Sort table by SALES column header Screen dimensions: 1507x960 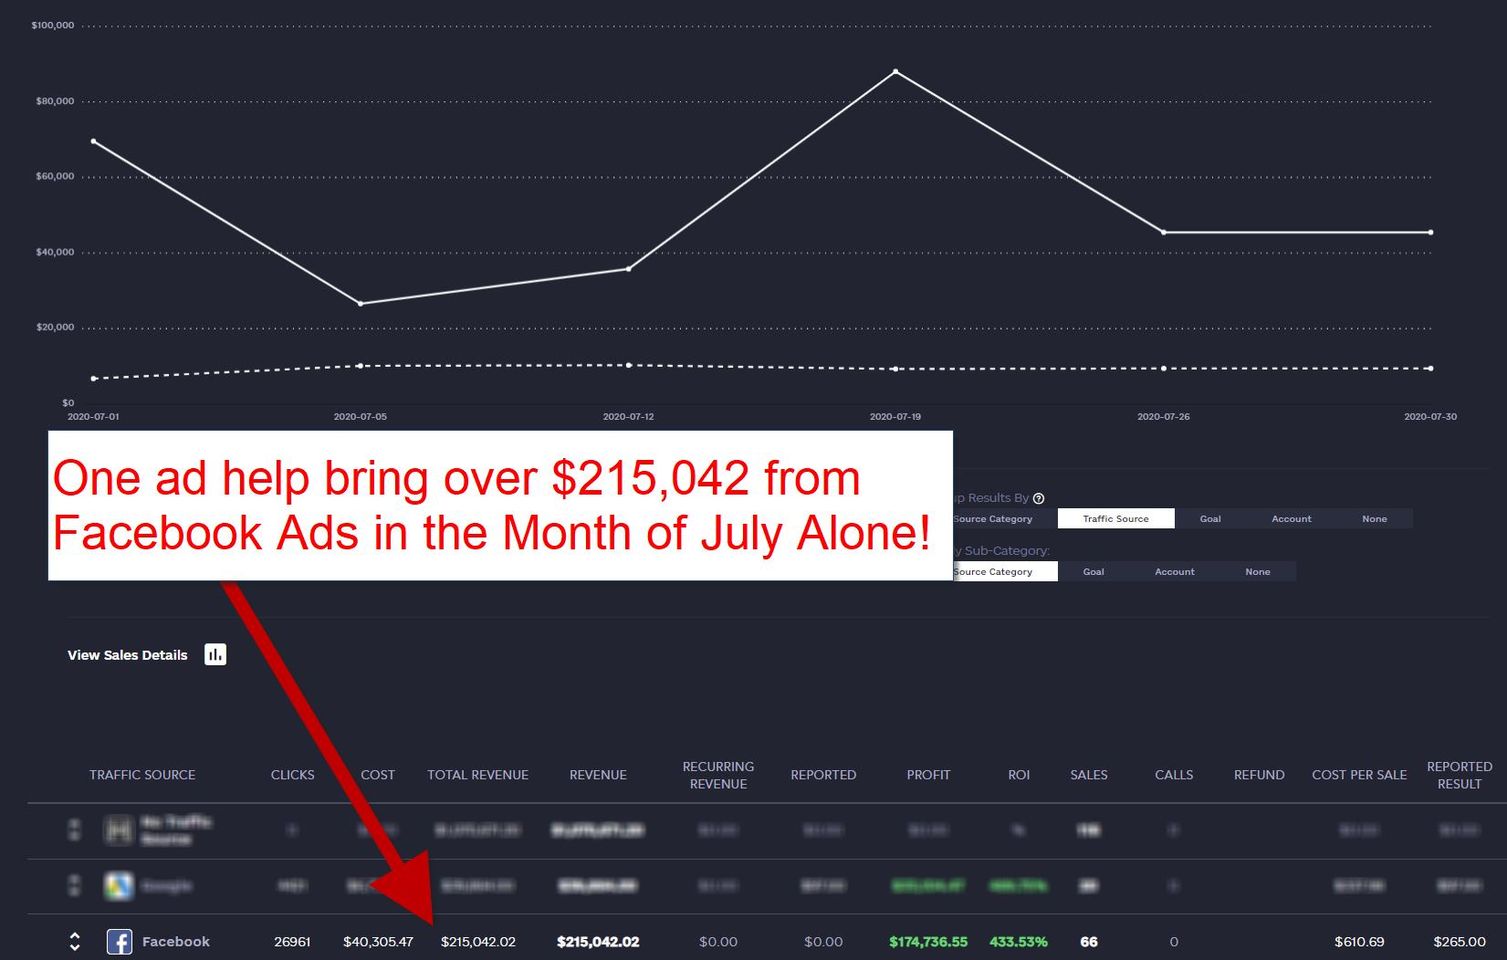(x=1089, y=775)
